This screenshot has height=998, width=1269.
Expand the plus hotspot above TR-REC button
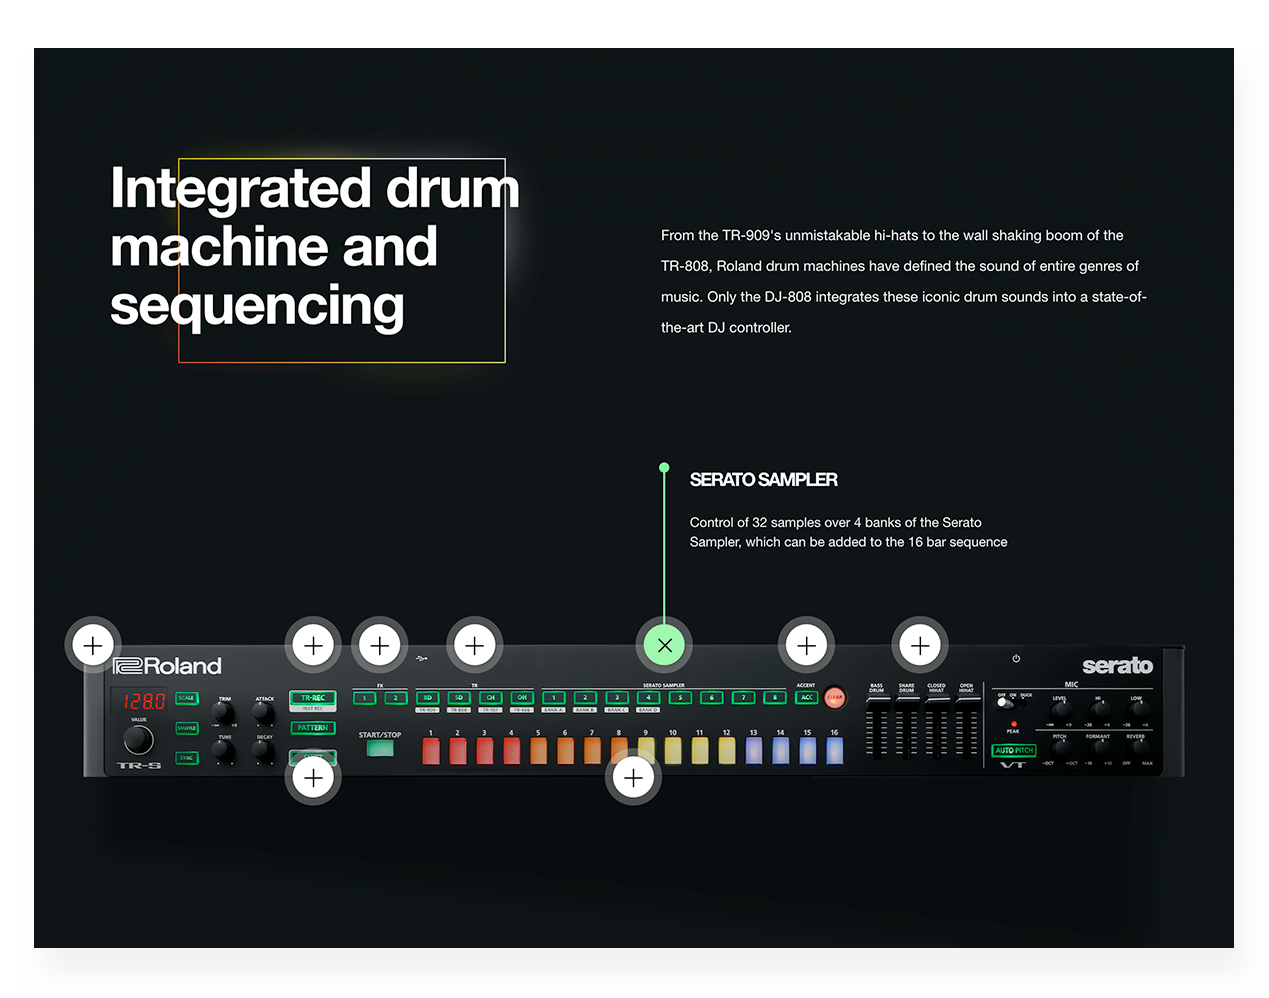pos(313,645)
